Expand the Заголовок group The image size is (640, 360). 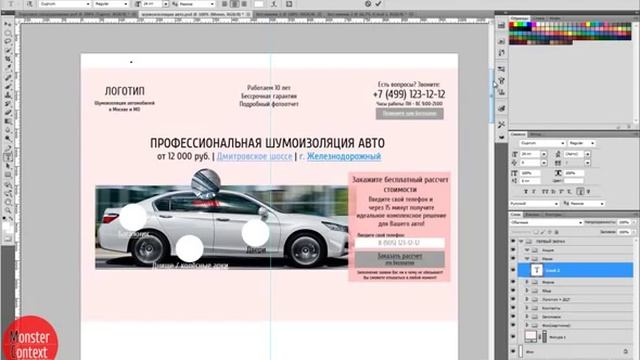[527, 316]
